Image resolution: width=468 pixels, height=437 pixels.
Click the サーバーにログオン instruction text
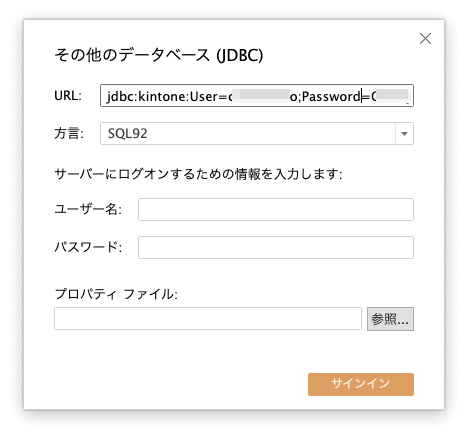pos(198,174)
